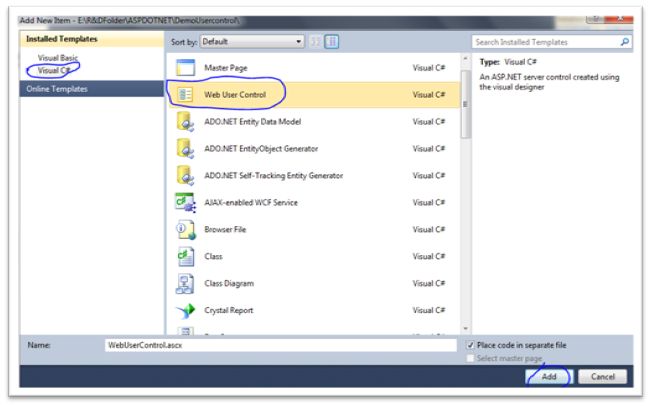Screen dimensions: 650x406
Task: Select the Web User Control label
Action: click(x=235, y=95)
